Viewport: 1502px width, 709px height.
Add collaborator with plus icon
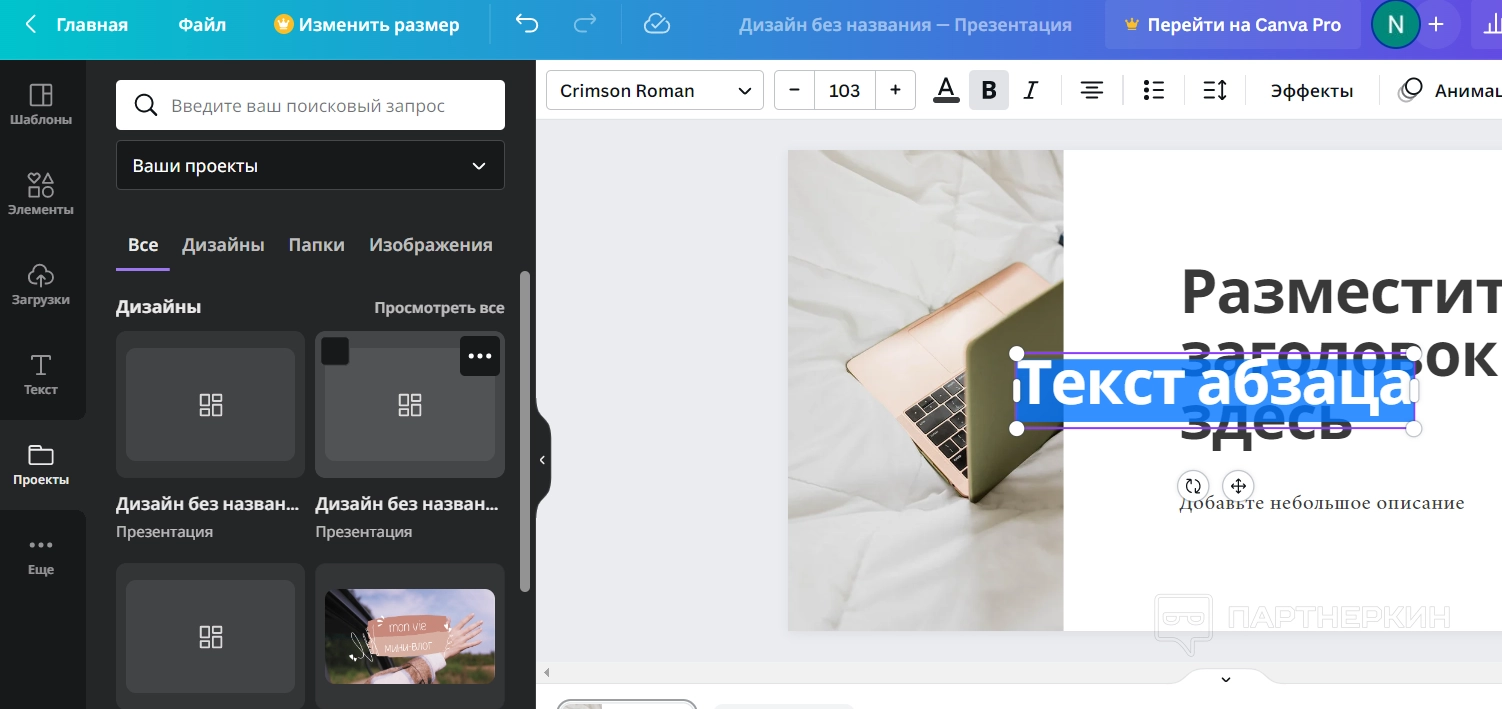(x=1436, y=25)
